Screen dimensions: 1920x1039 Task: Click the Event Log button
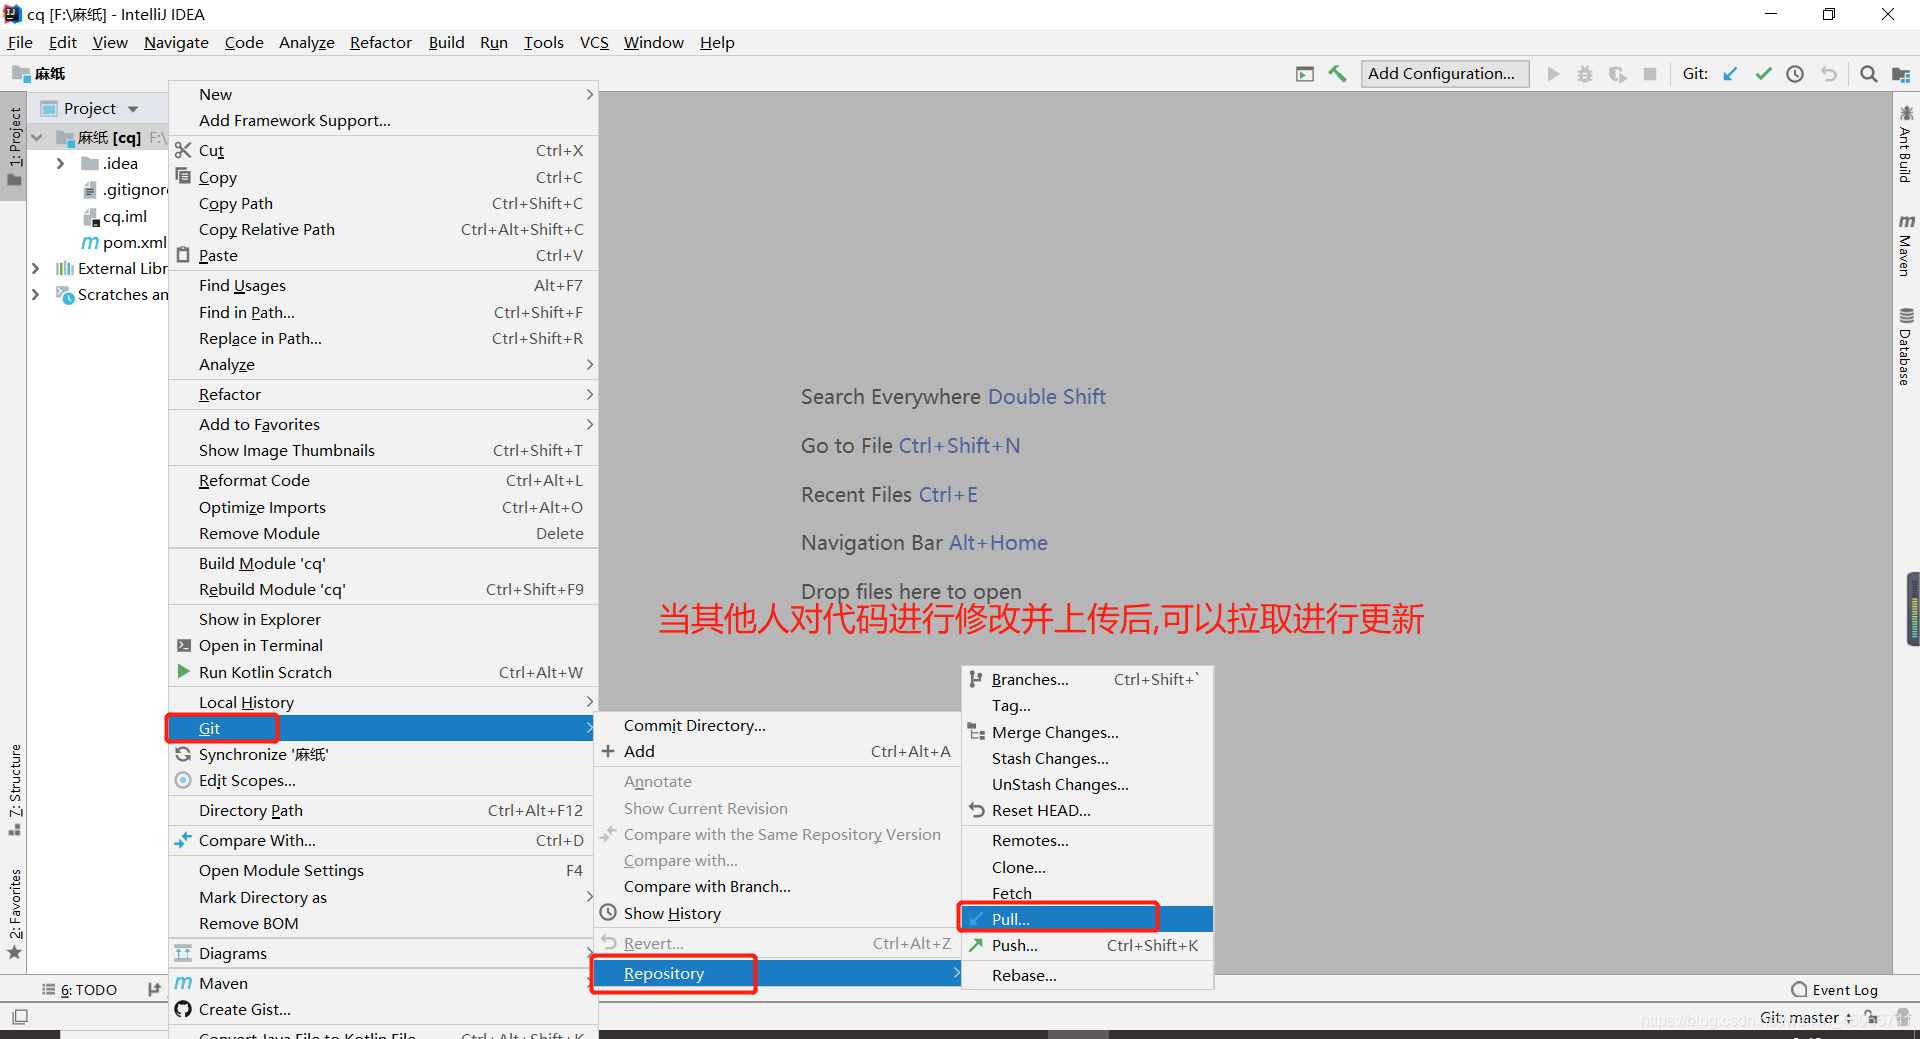coord(1835,990)
